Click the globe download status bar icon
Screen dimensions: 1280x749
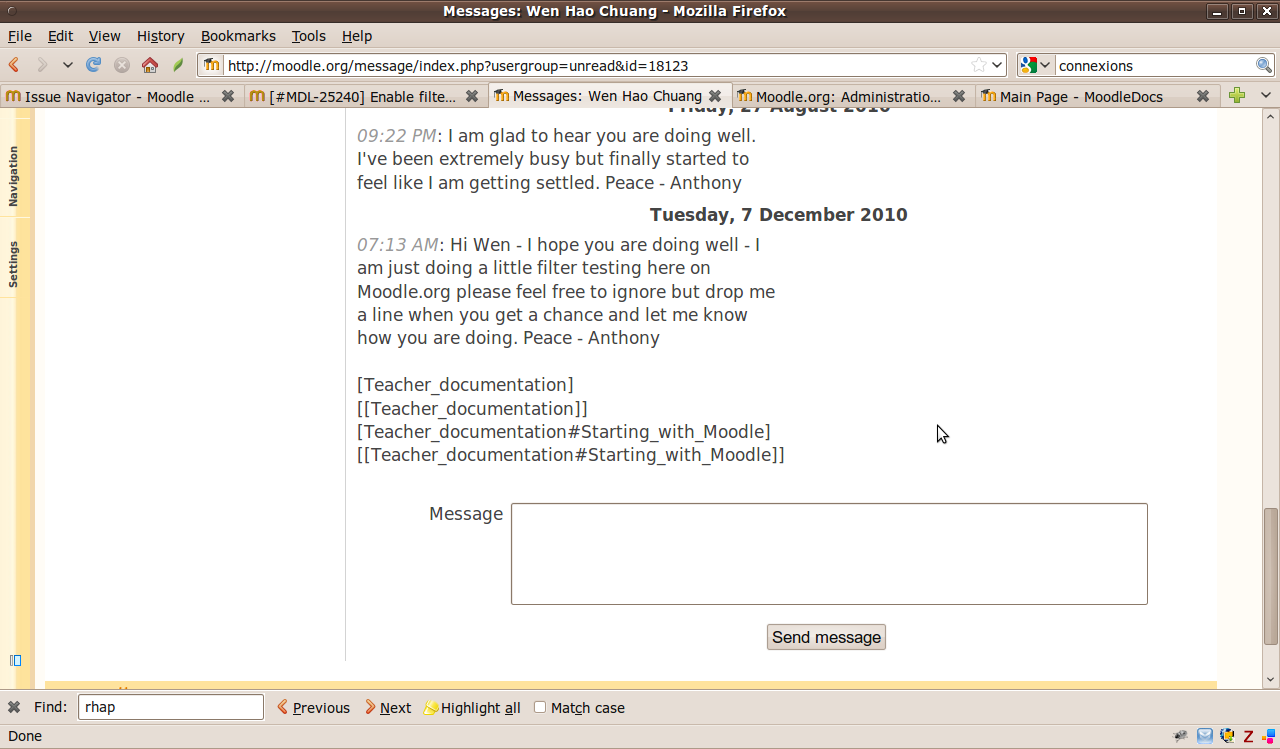[1227, 736]
